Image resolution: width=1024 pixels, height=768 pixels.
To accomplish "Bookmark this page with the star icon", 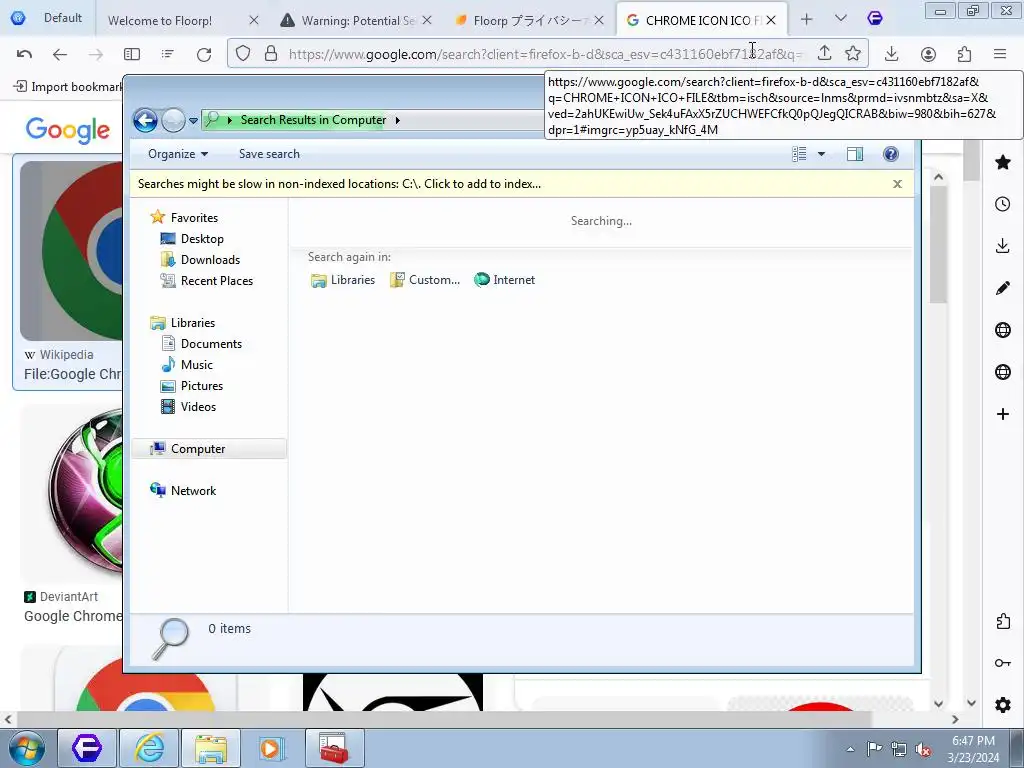I will [x=853, y=54].
